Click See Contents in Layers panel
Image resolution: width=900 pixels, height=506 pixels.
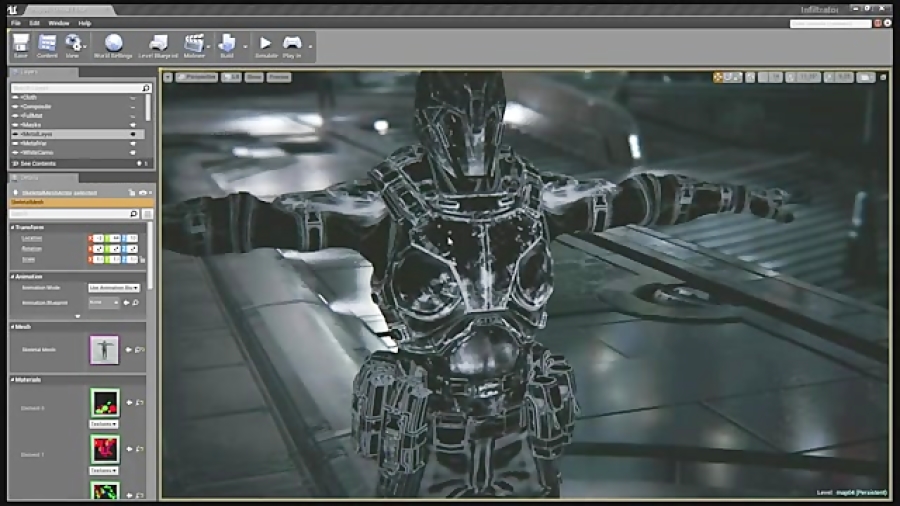click(x=37, y=163)
